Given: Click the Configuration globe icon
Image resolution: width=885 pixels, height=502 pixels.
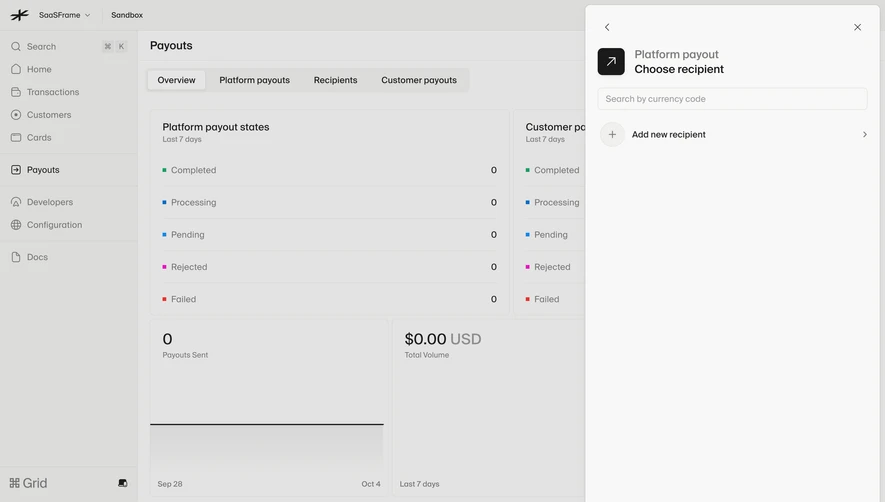Looking at the screenshot, I should pos(16,225).
